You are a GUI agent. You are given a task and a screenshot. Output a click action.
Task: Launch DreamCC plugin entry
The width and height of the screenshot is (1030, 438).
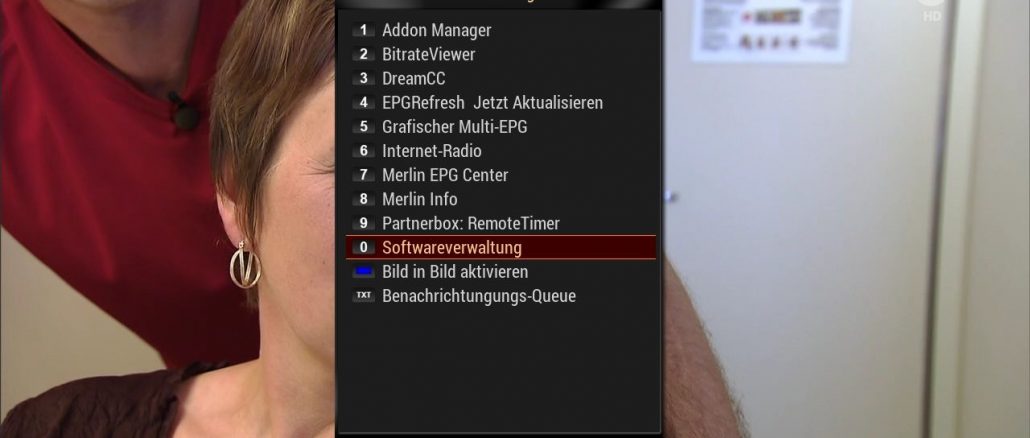[x=501, y=79]
